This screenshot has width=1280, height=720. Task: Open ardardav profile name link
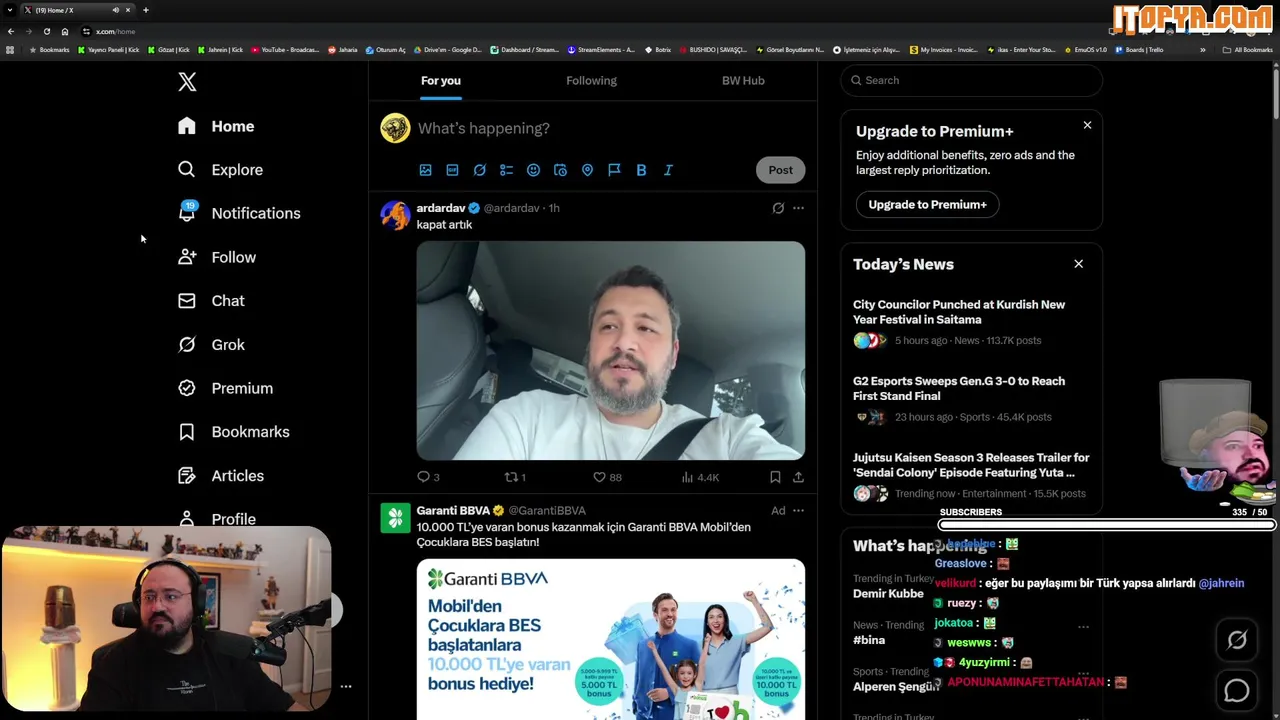[x=441, y=208]
